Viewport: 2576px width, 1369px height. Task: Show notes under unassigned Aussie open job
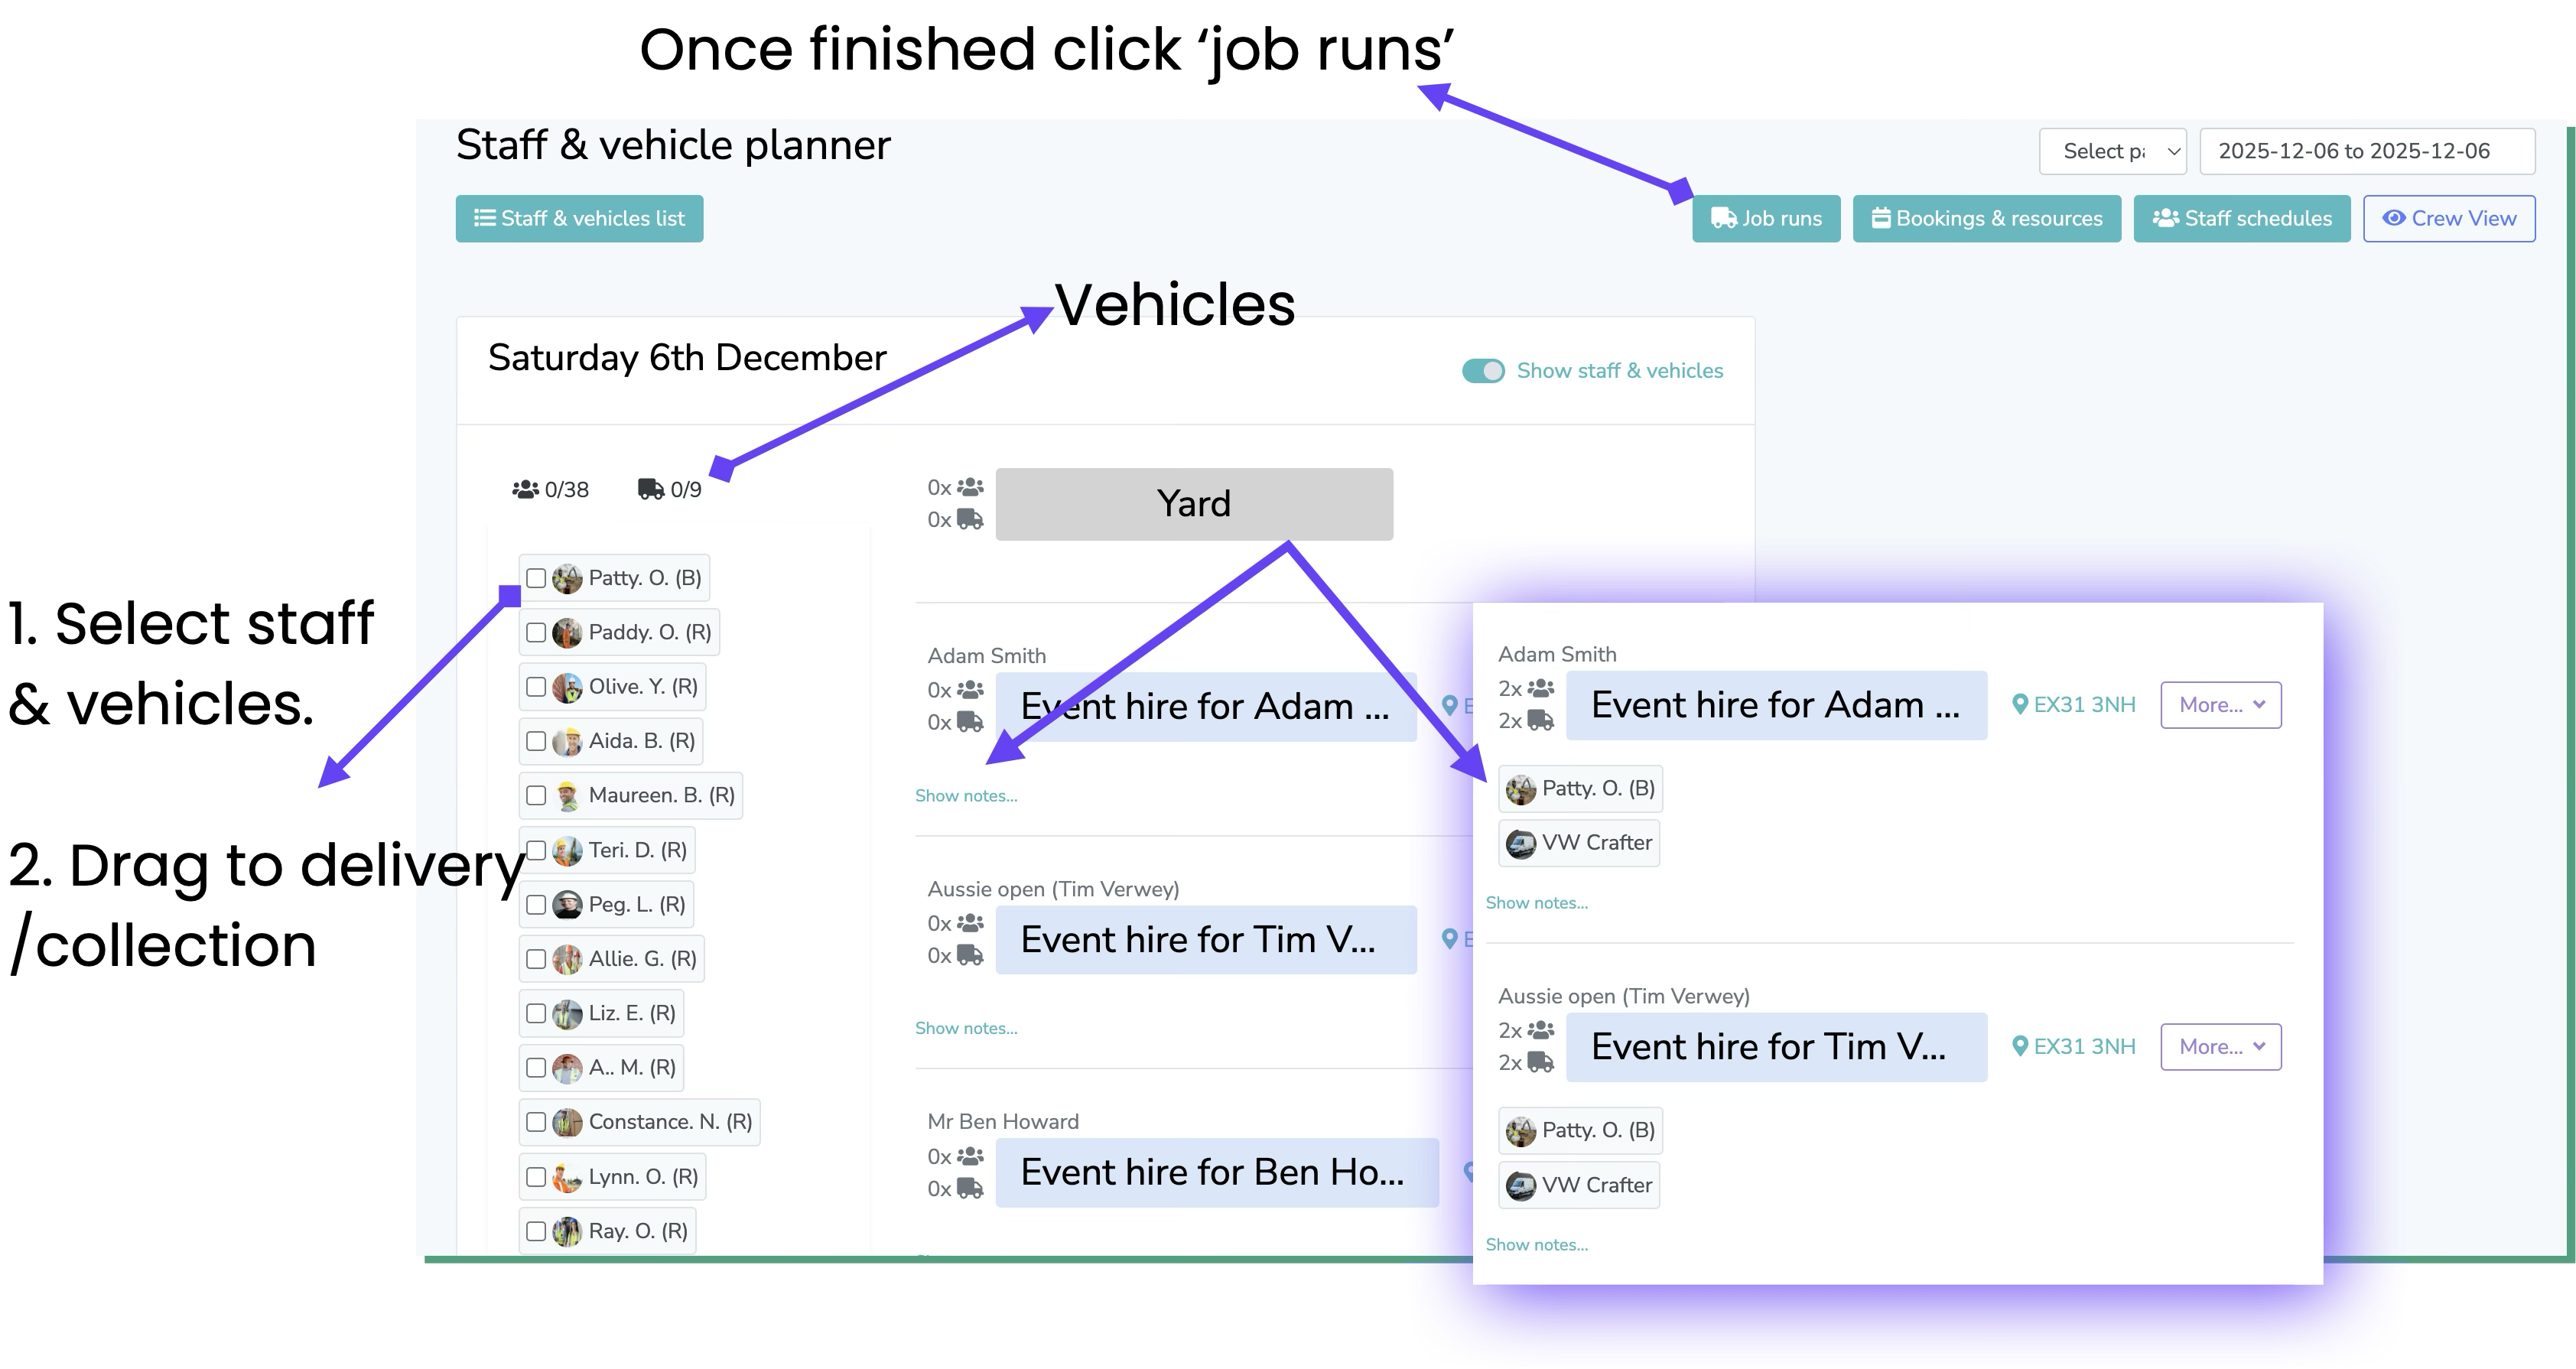click(x=966, y=1028)
